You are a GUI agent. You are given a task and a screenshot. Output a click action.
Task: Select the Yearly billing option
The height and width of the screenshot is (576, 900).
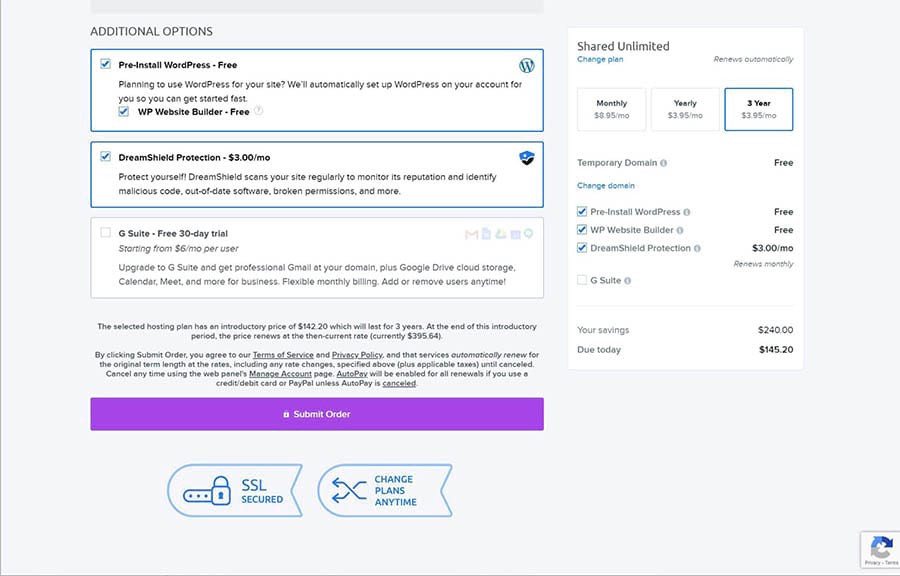(685, 109)
